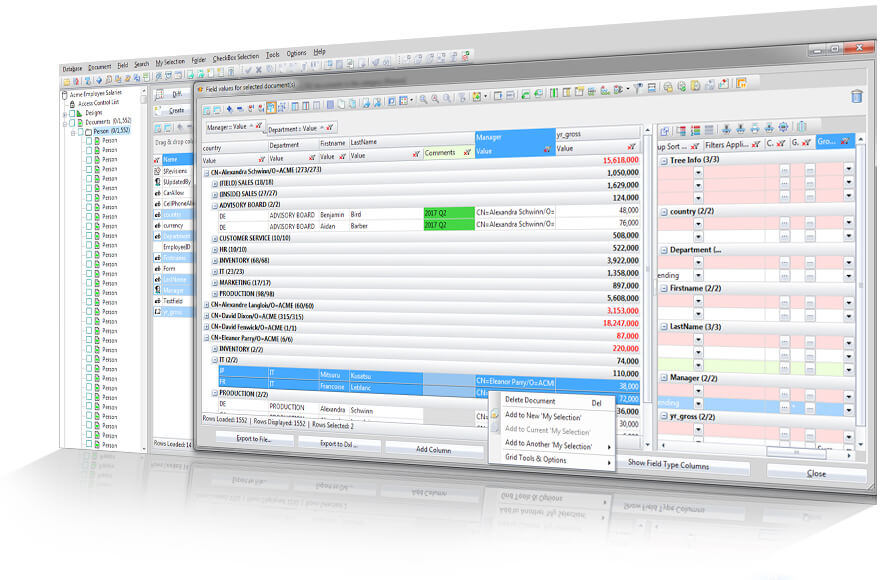The width and height of the screenshot is (881, 580).
Task: Click the blue down-arrow toolbar icon
Action: coord(229,108)
